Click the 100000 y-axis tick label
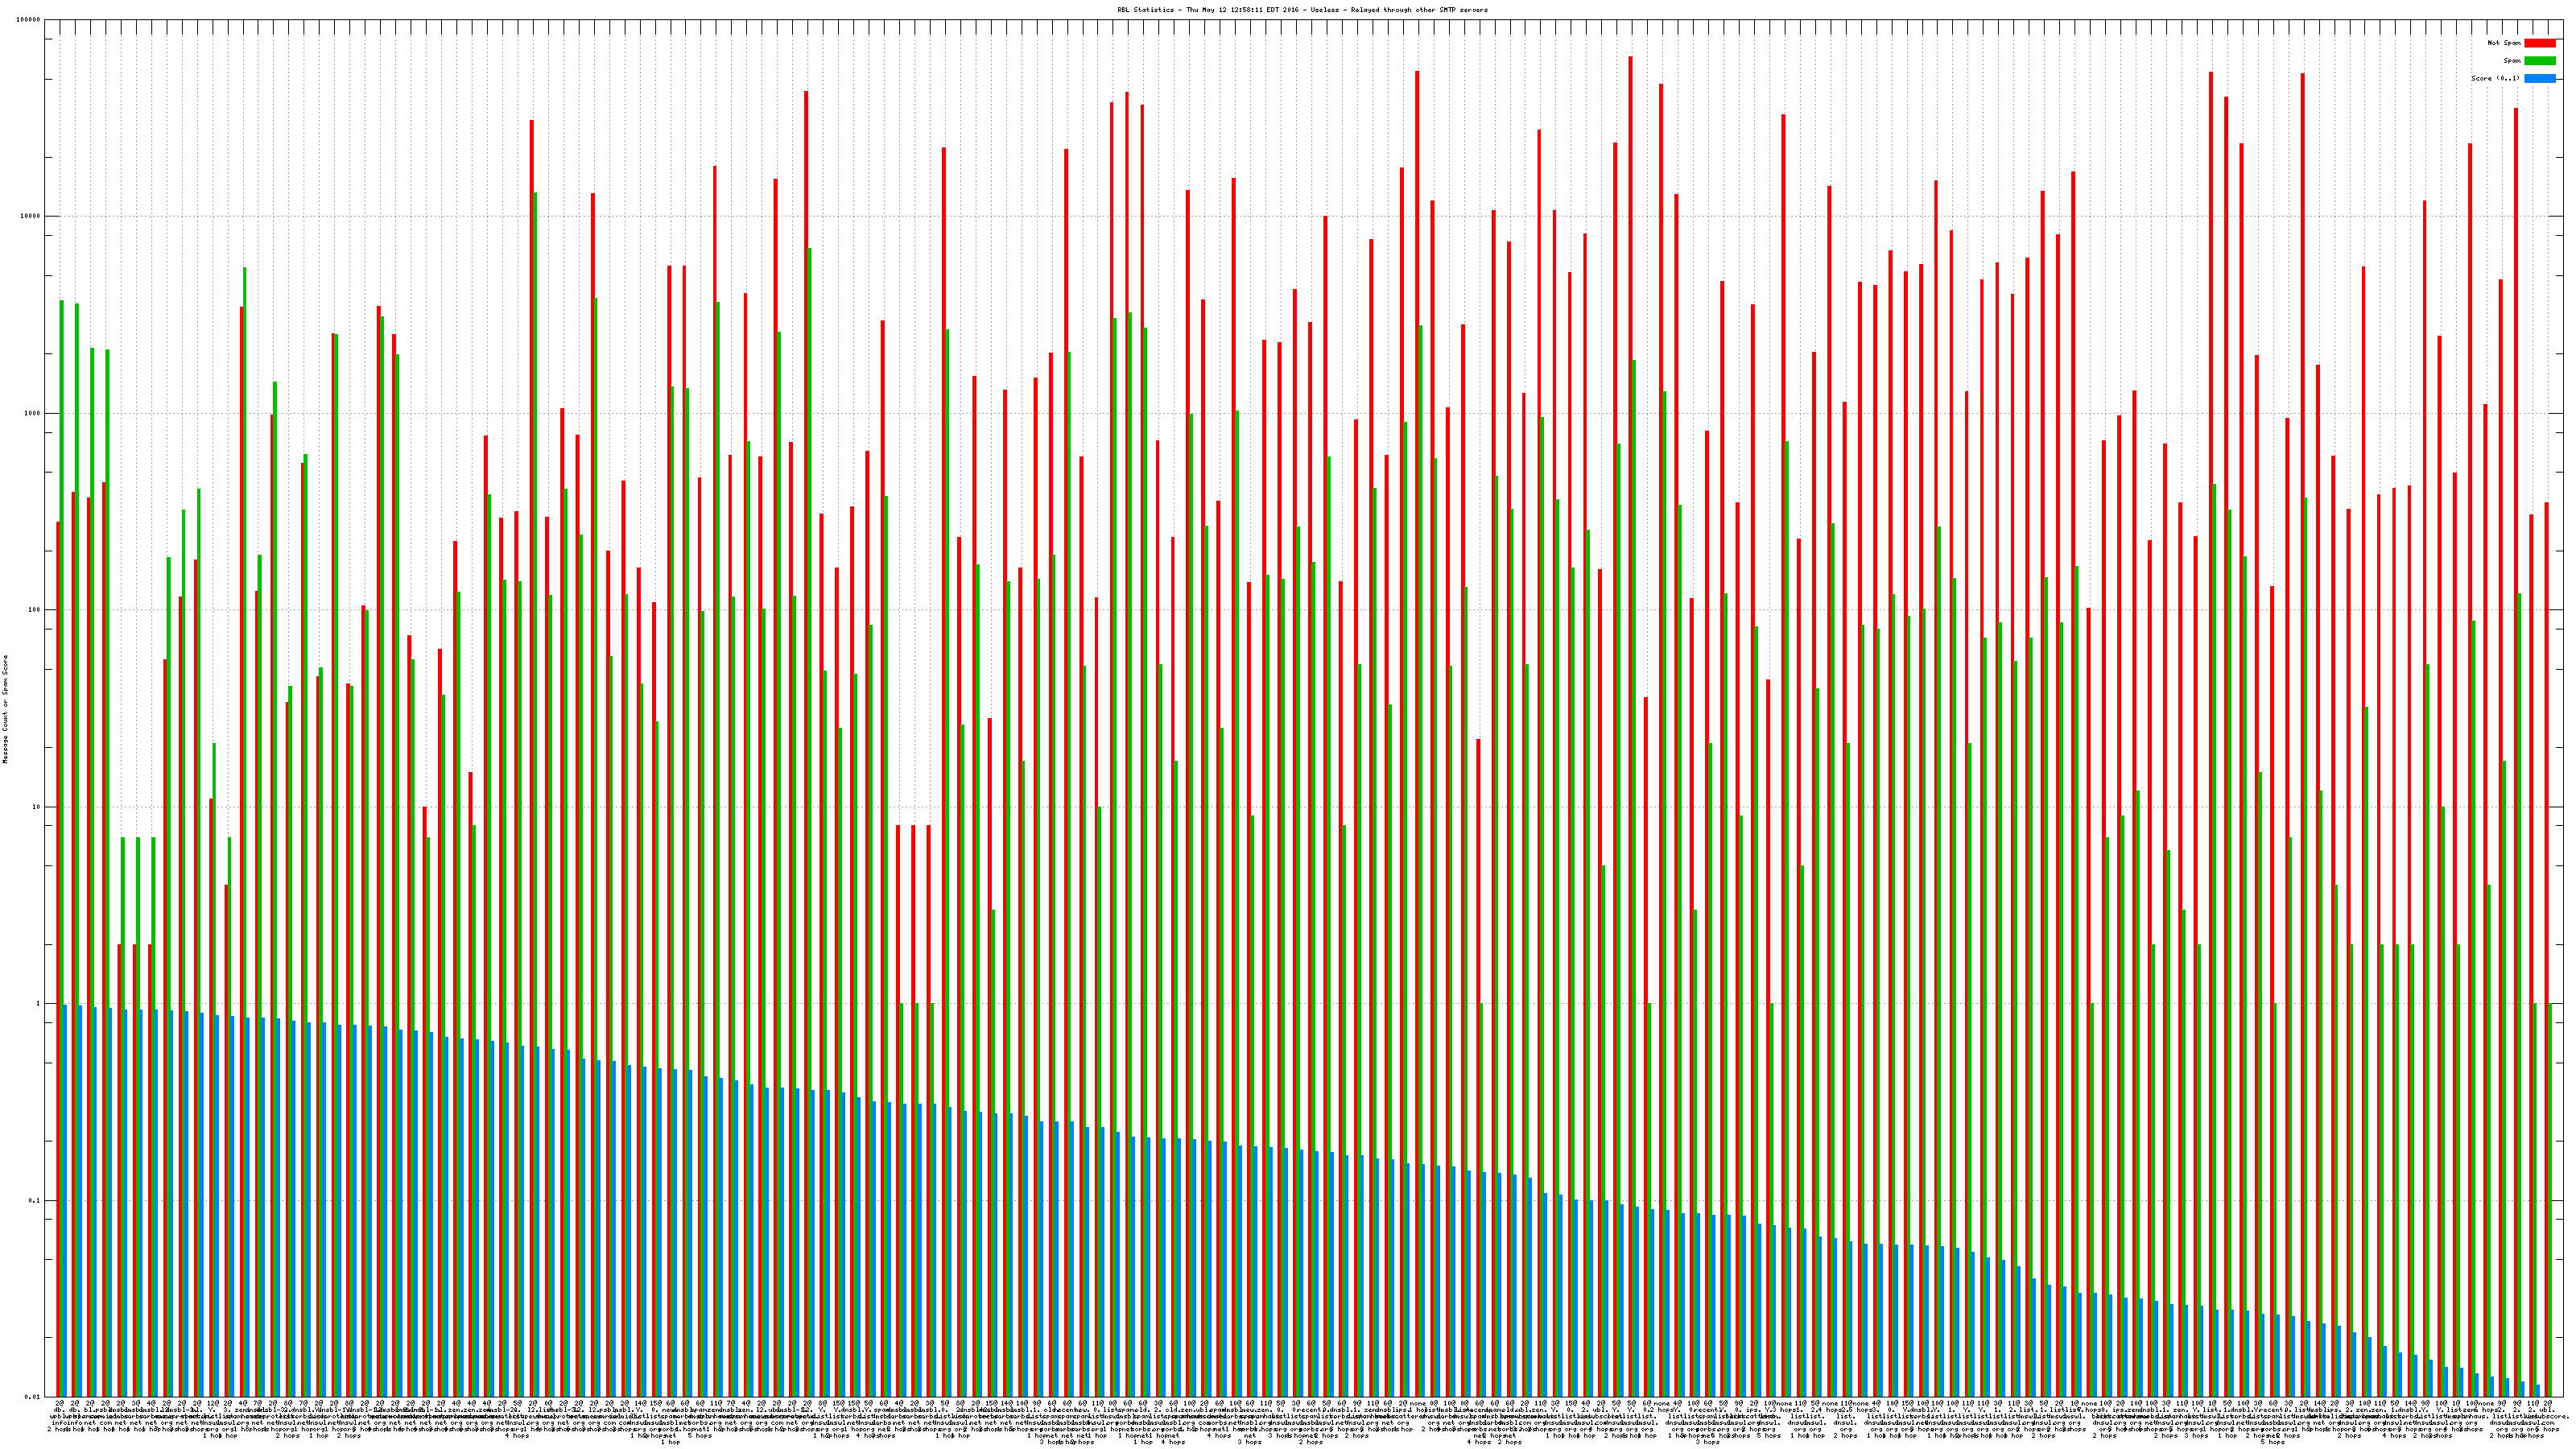The width and height of the screenshot is (2576, 1449). click(x=28, y=20)
